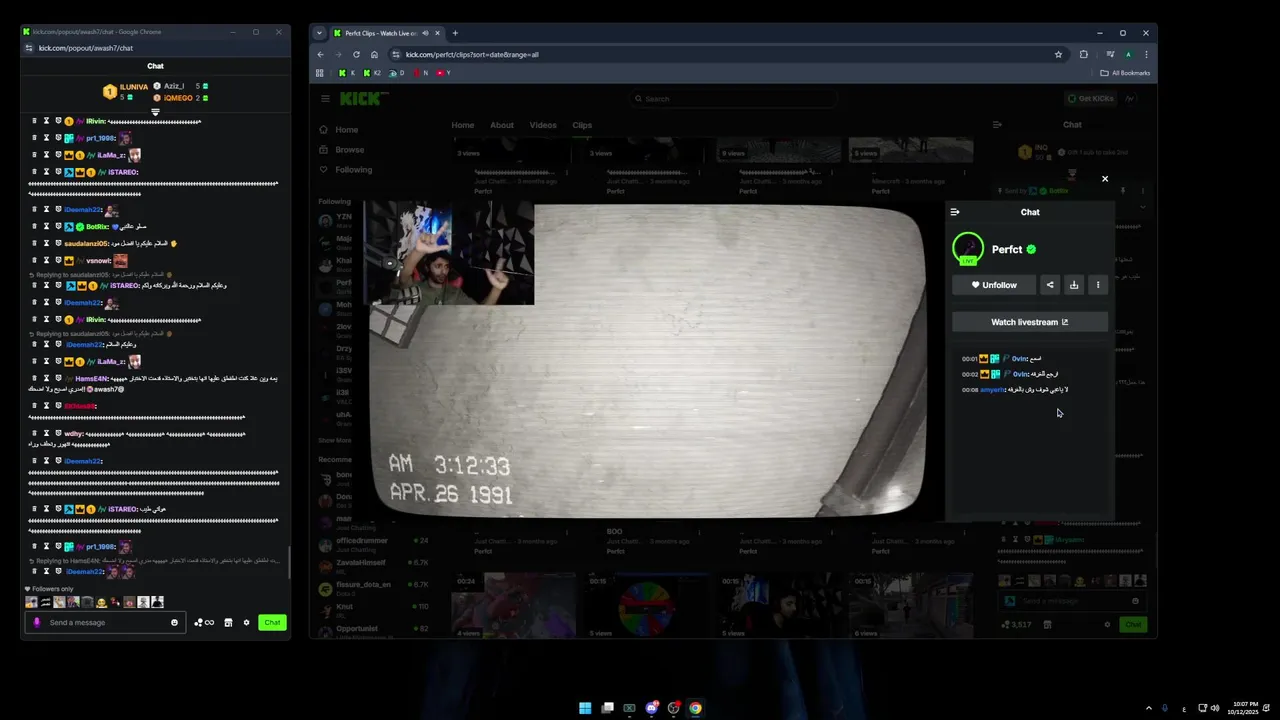Open Chrome three-dot menu

point(1146,54)
